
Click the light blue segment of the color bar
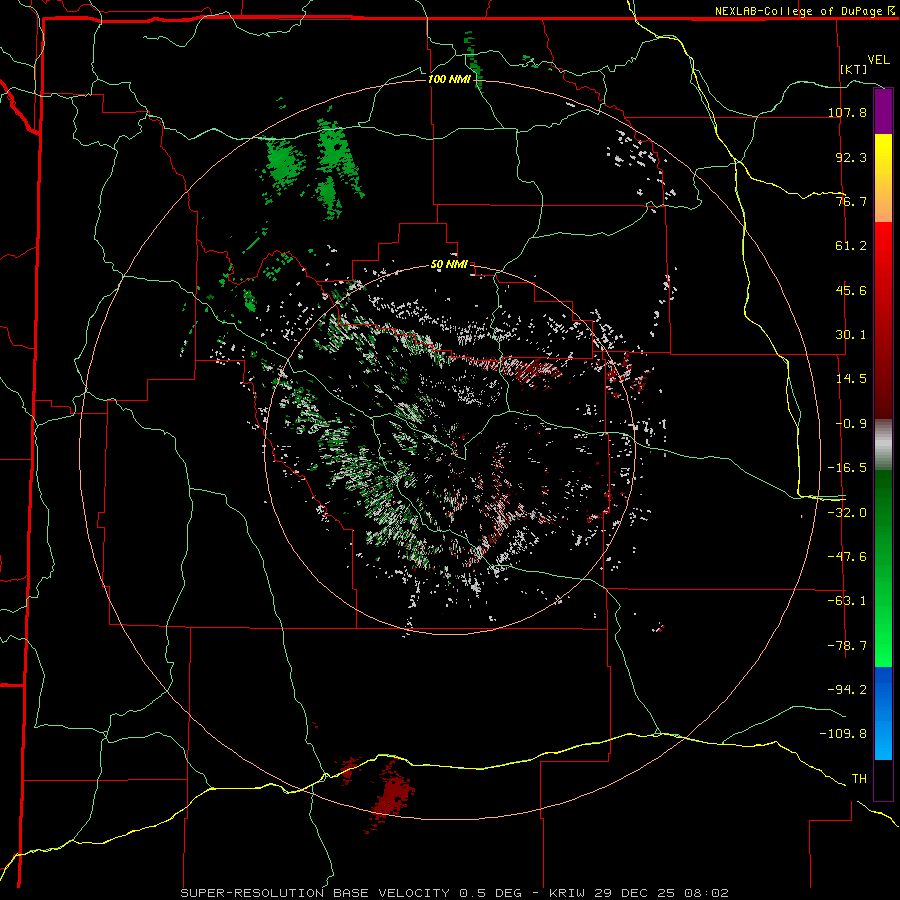[883, 713]
